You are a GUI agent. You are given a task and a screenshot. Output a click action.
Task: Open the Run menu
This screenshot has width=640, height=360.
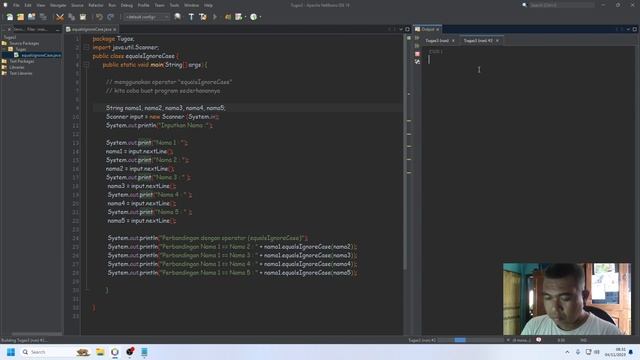click(x=112, y=5)
